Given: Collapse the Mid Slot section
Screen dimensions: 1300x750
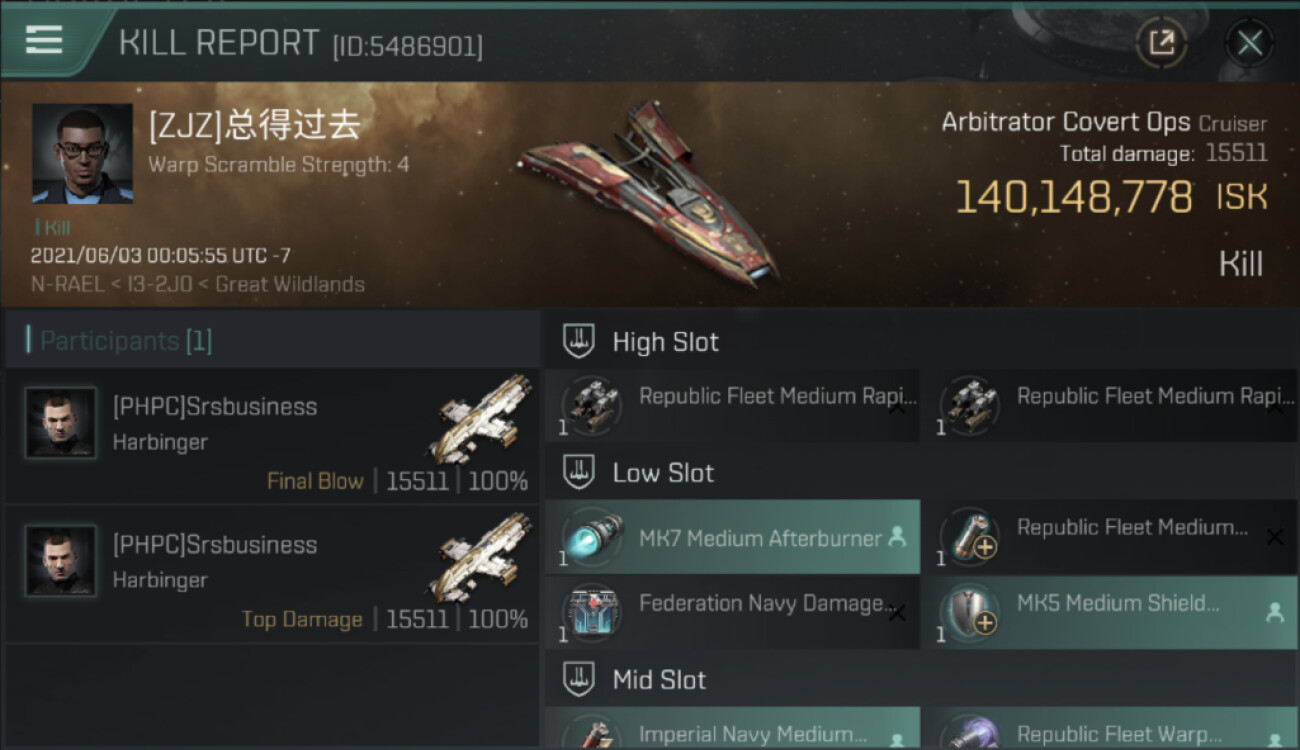Looking at the screenshot, I should 579,680.
